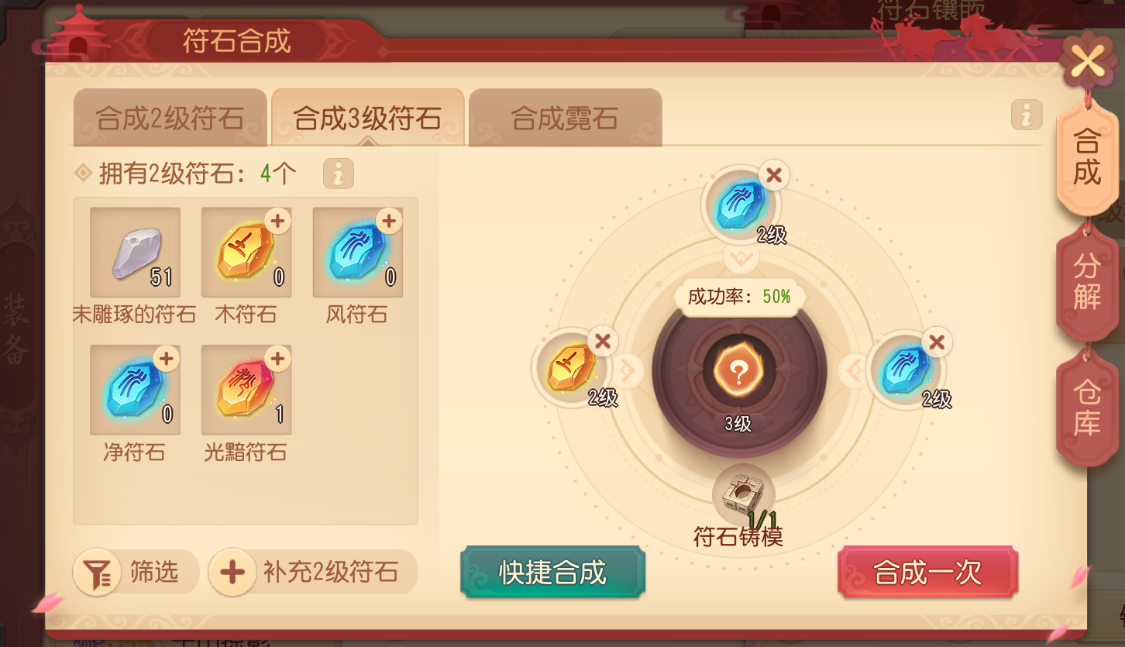Remove the right blue rune from the slot
Viewport: 1125px width, 647px height.
[936, 342]
